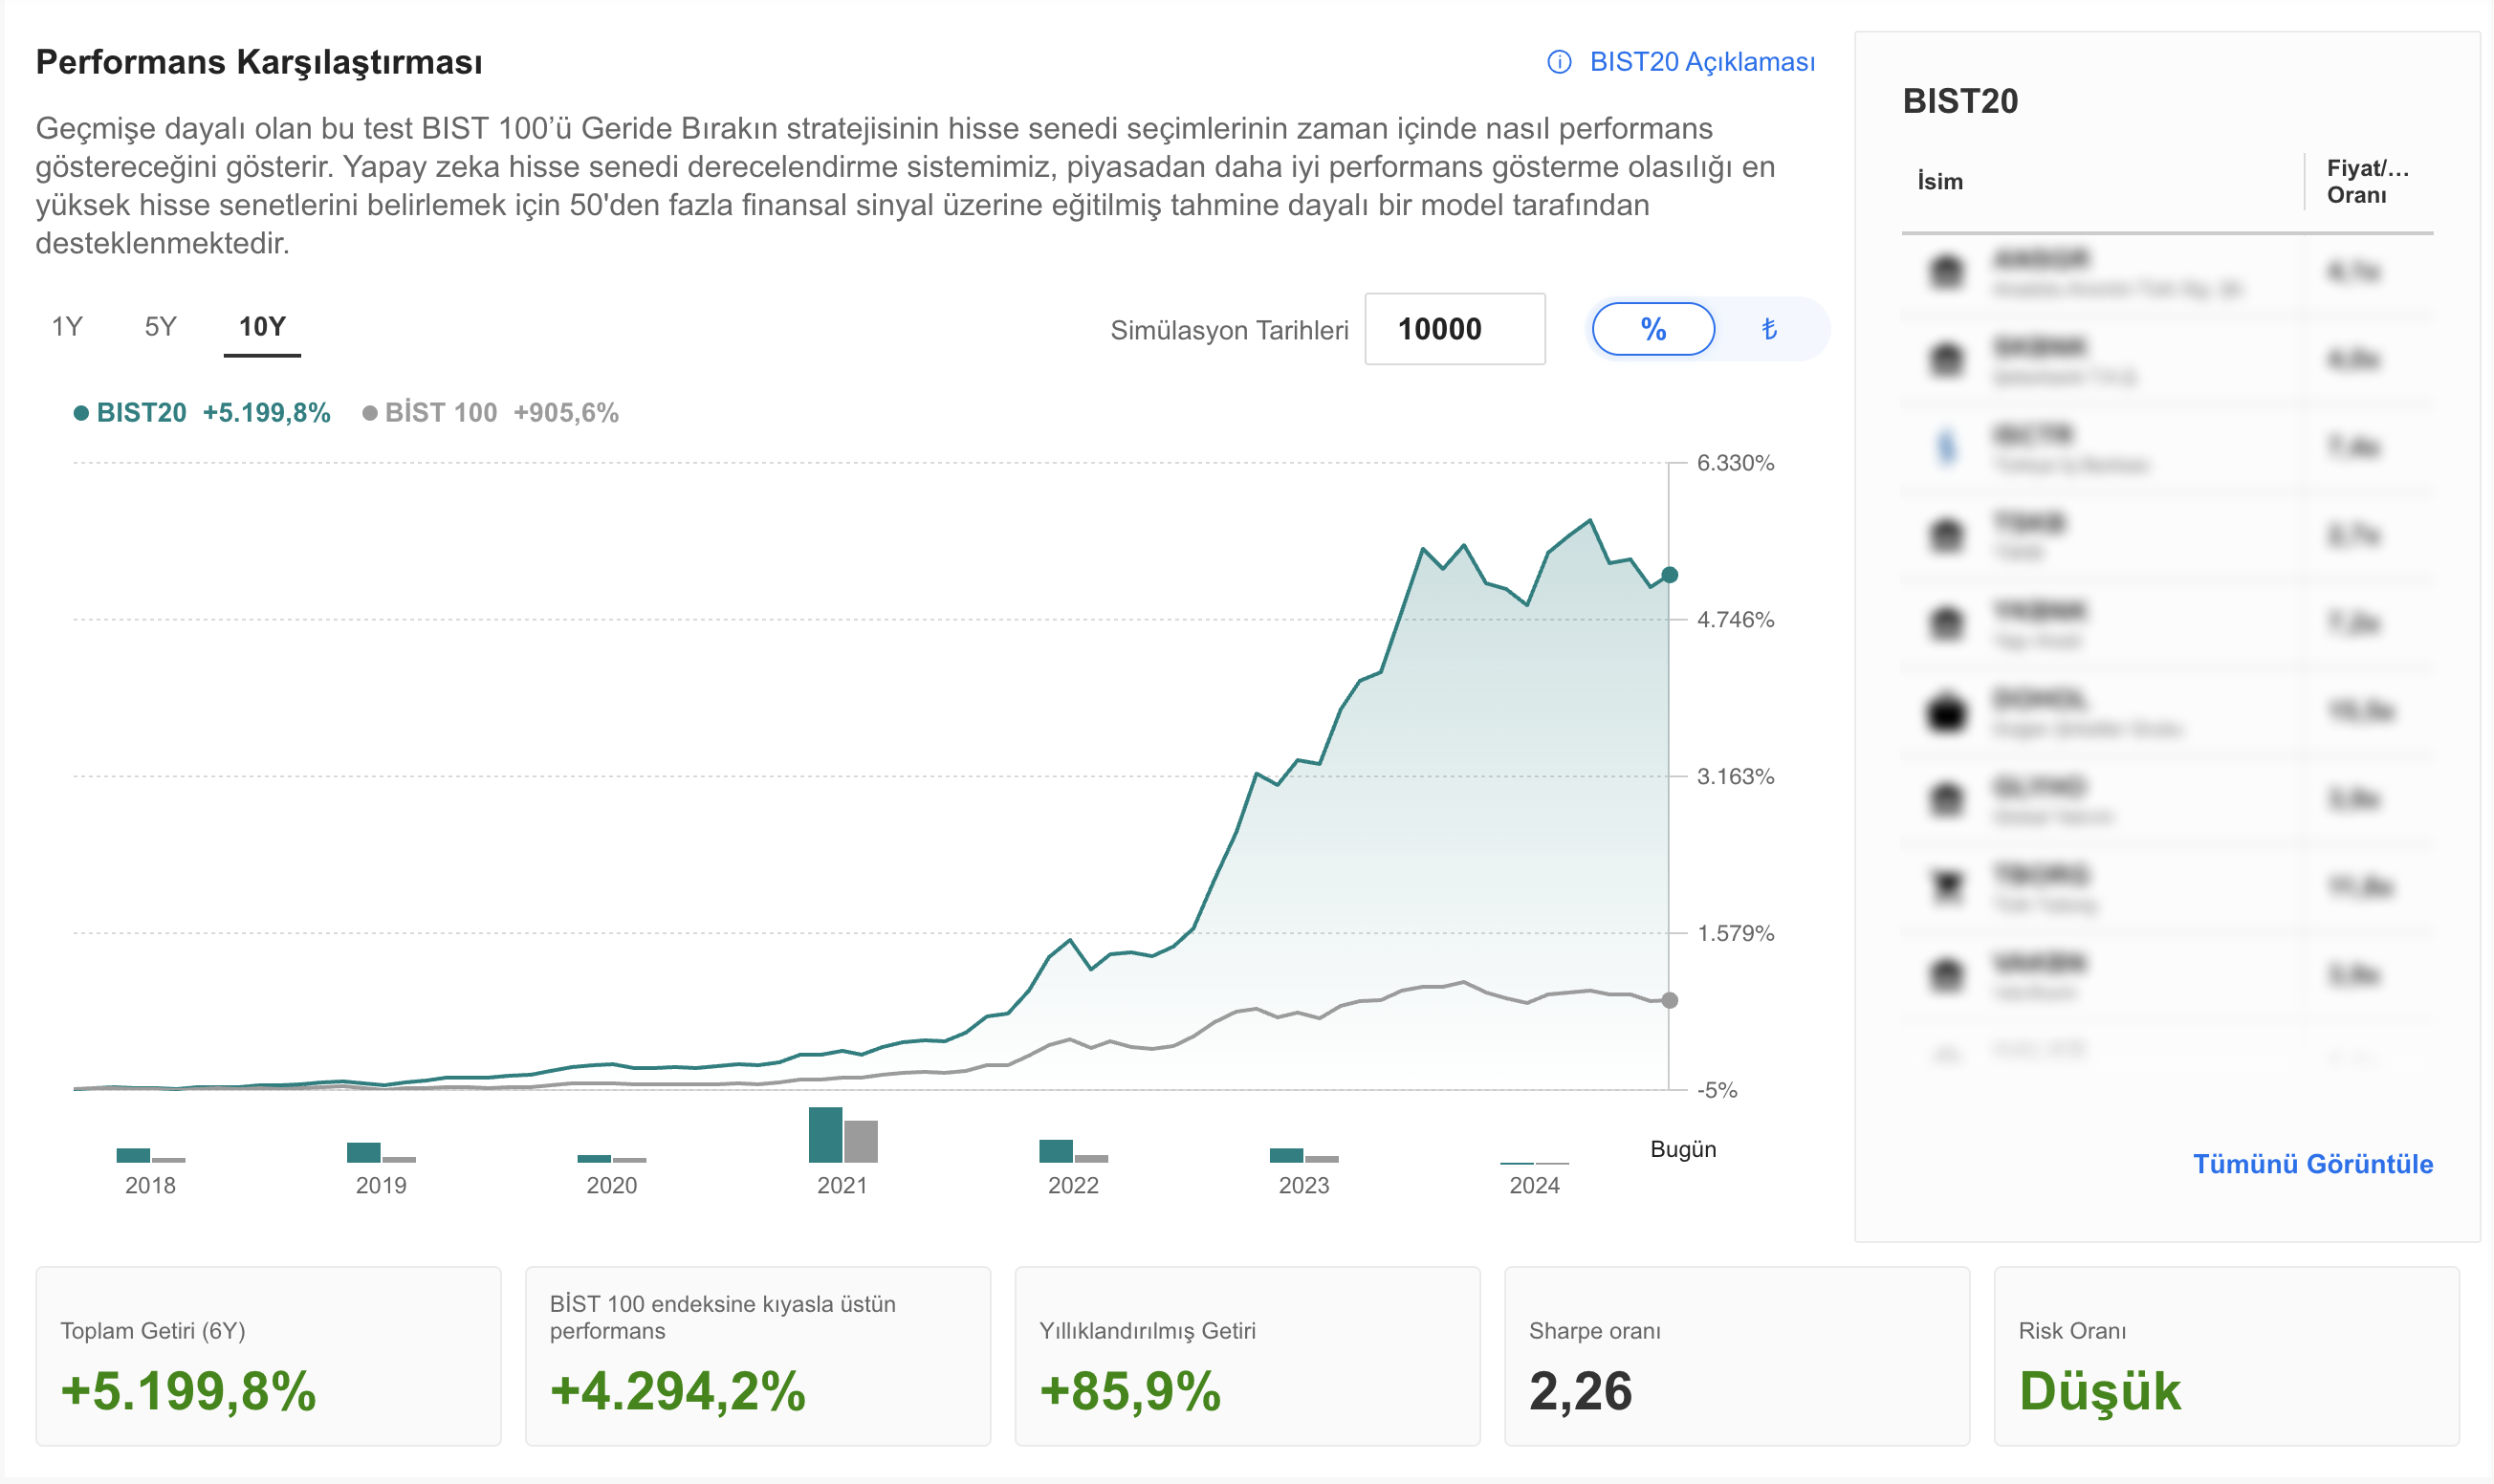
Task: Click the 2021 yearly return bar
Action: 843,1135
